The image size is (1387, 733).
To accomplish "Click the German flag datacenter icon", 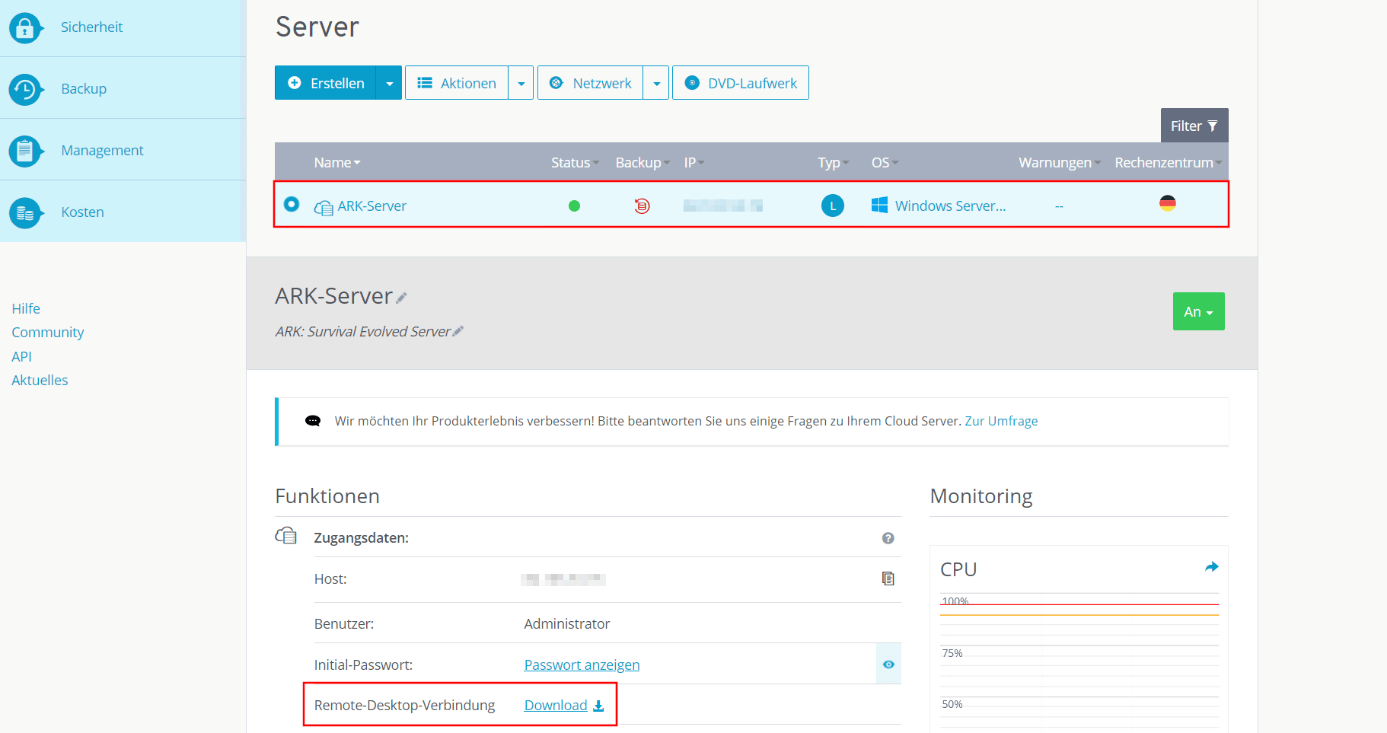I will pos(1167,203).
